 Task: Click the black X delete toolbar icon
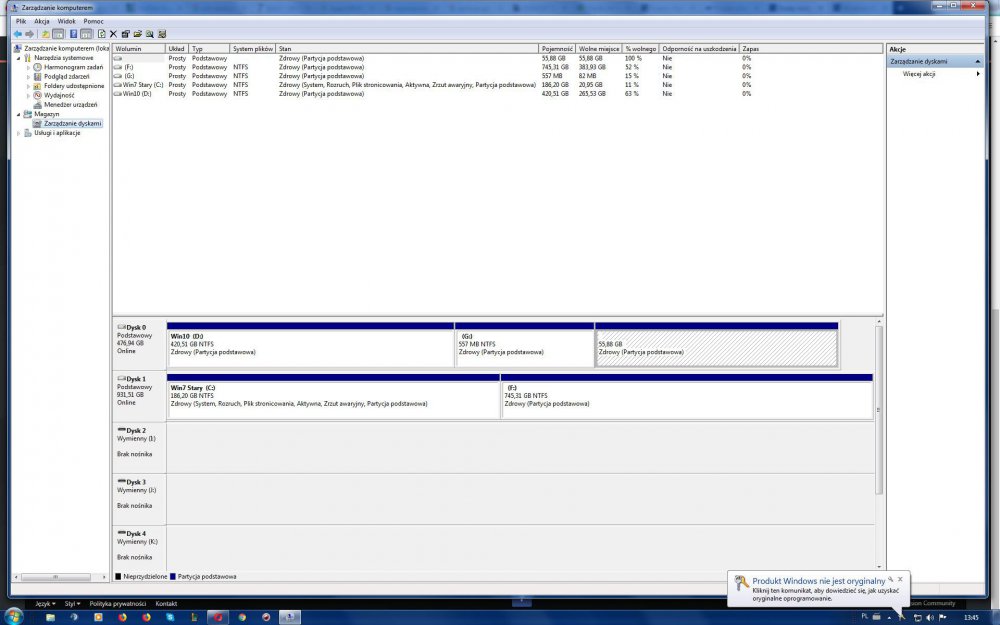tap(113, 34)
